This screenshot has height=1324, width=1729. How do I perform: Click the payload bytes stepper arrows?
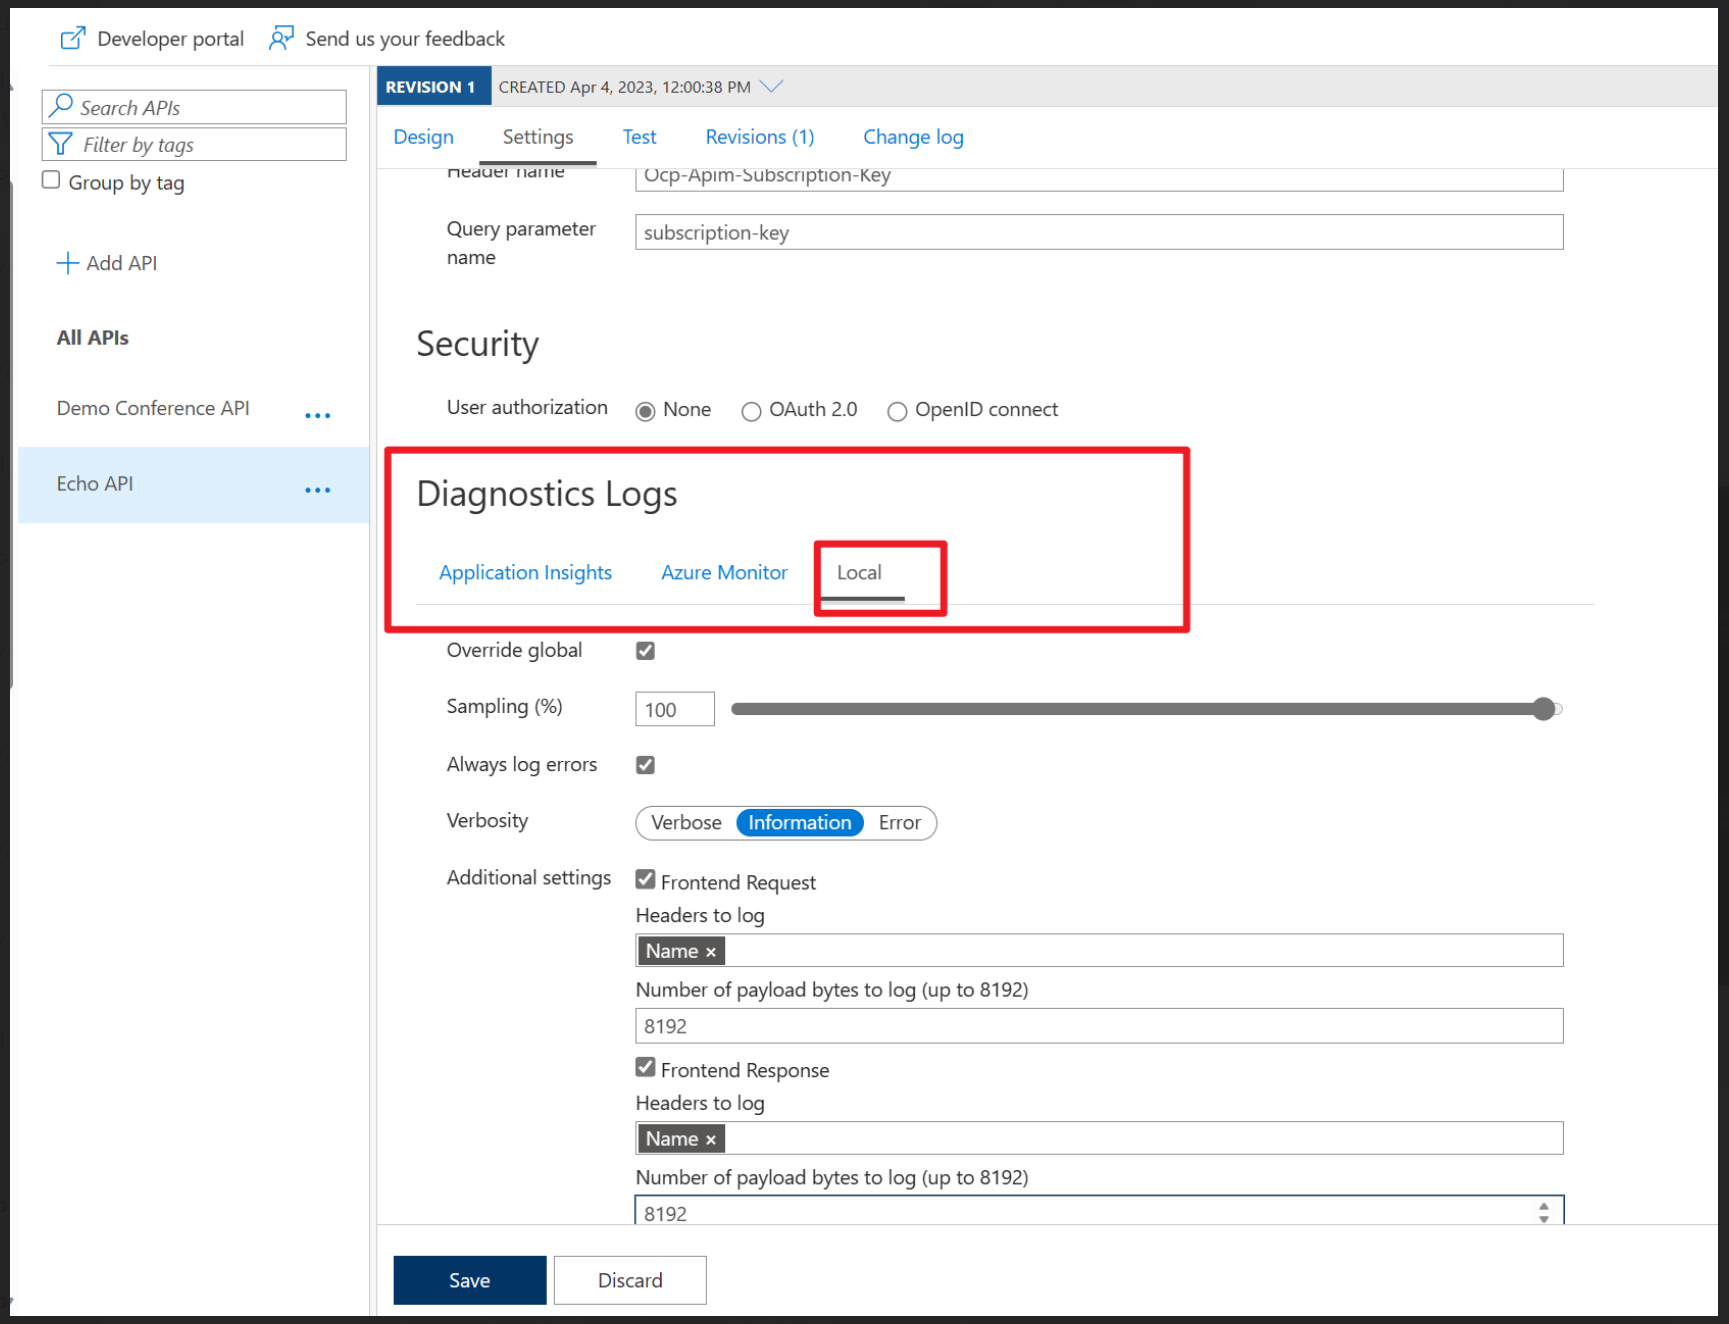tap(1543, 1212)
